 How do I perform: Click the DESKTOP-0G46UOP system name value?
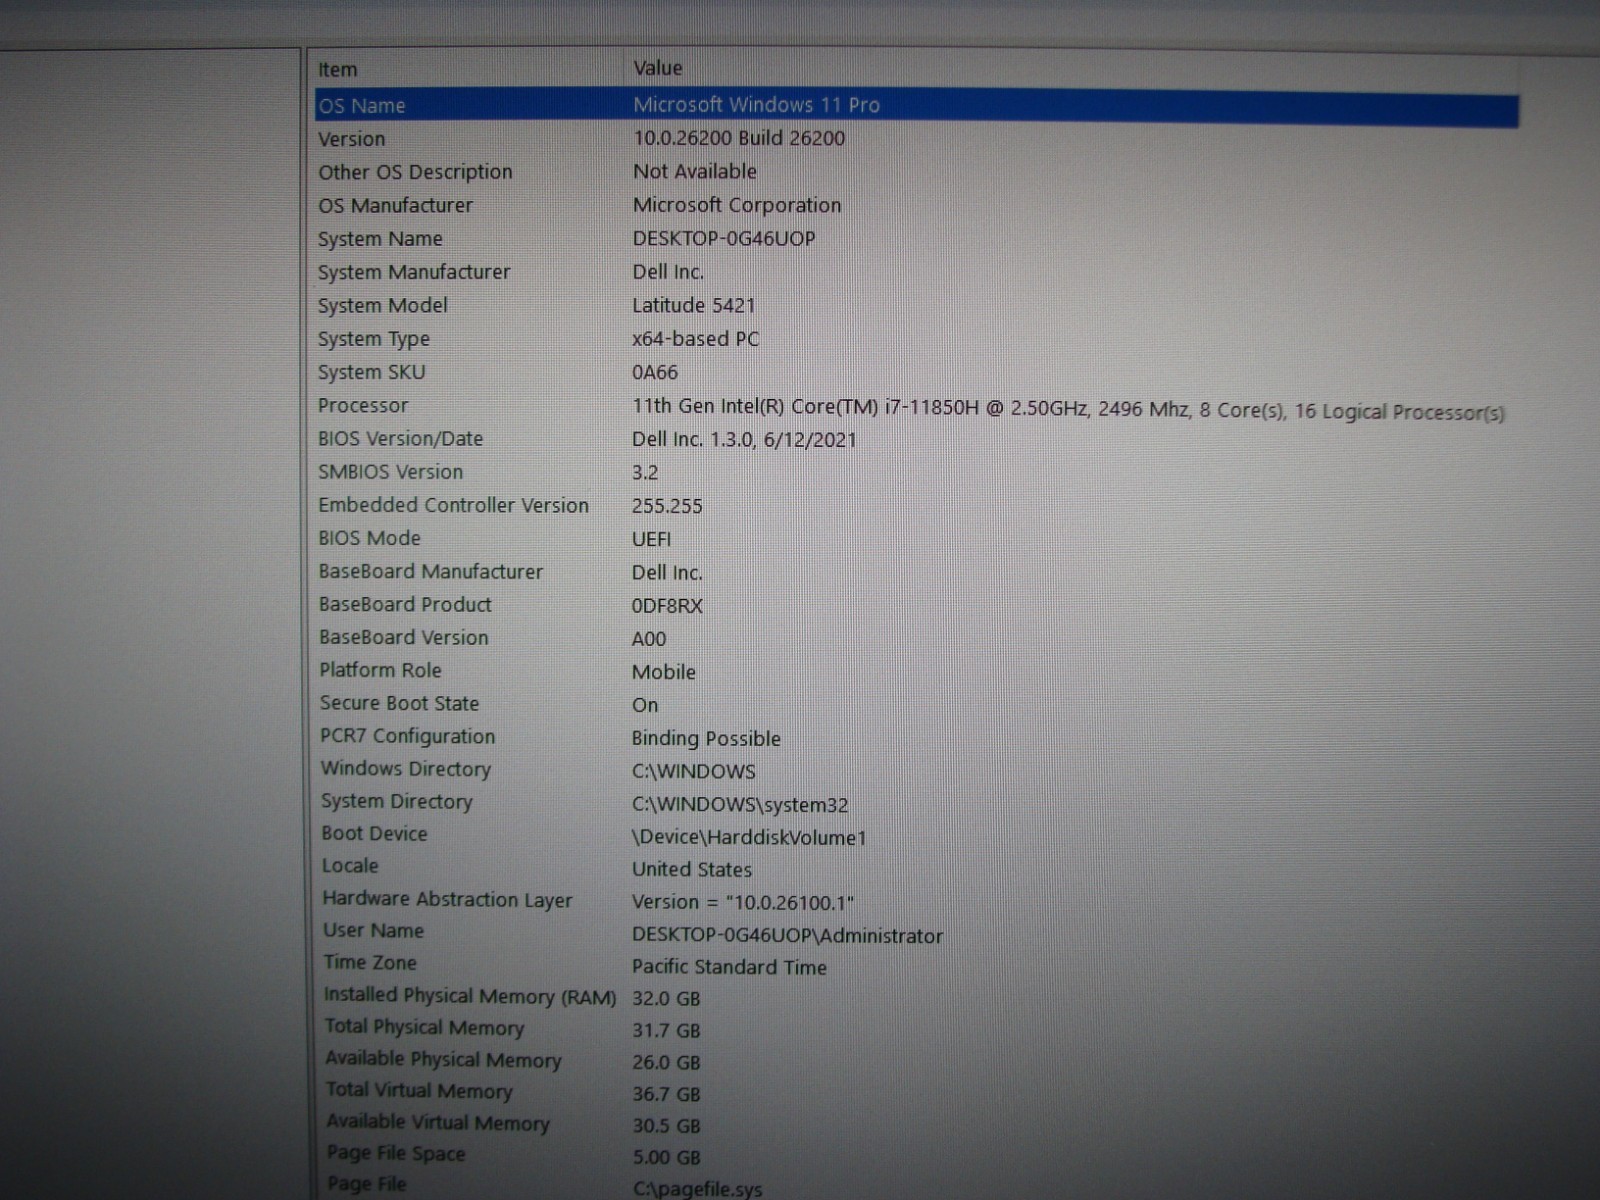click(724, 239)
